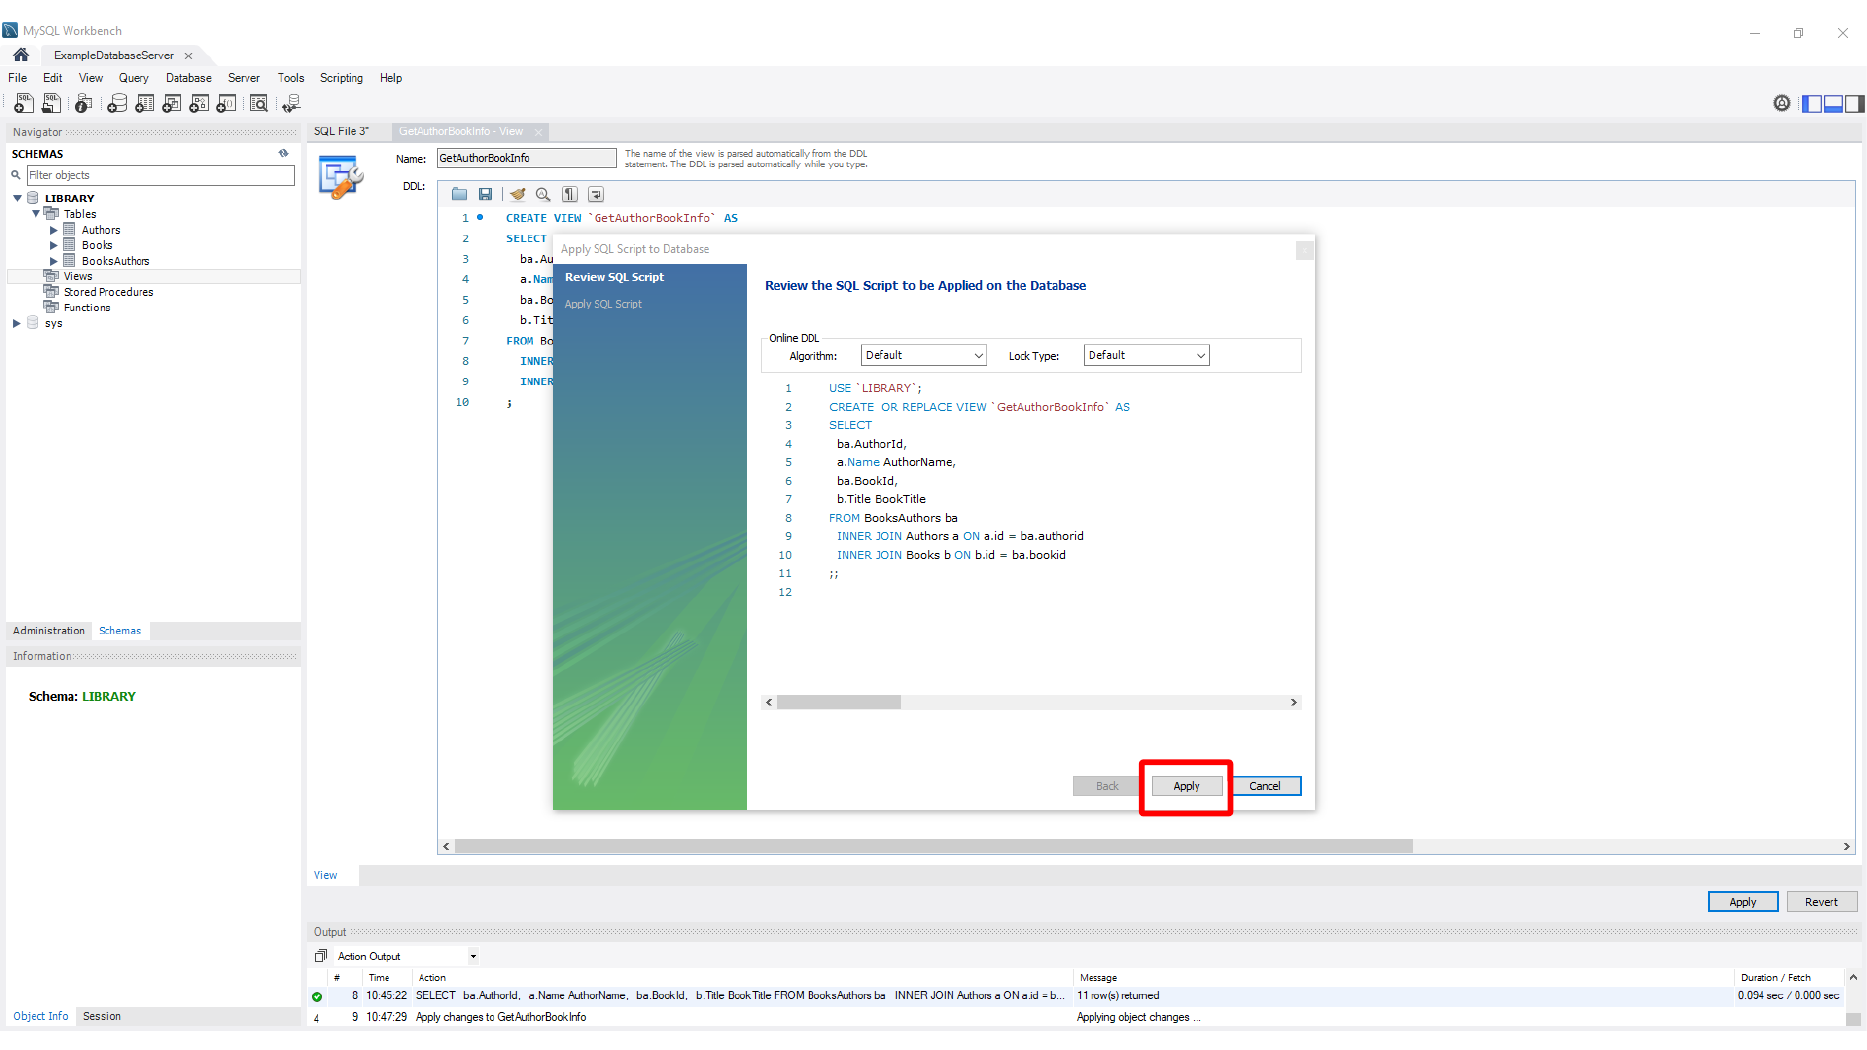
Task: Search table data toolbar icon
Action: point(259,103)
